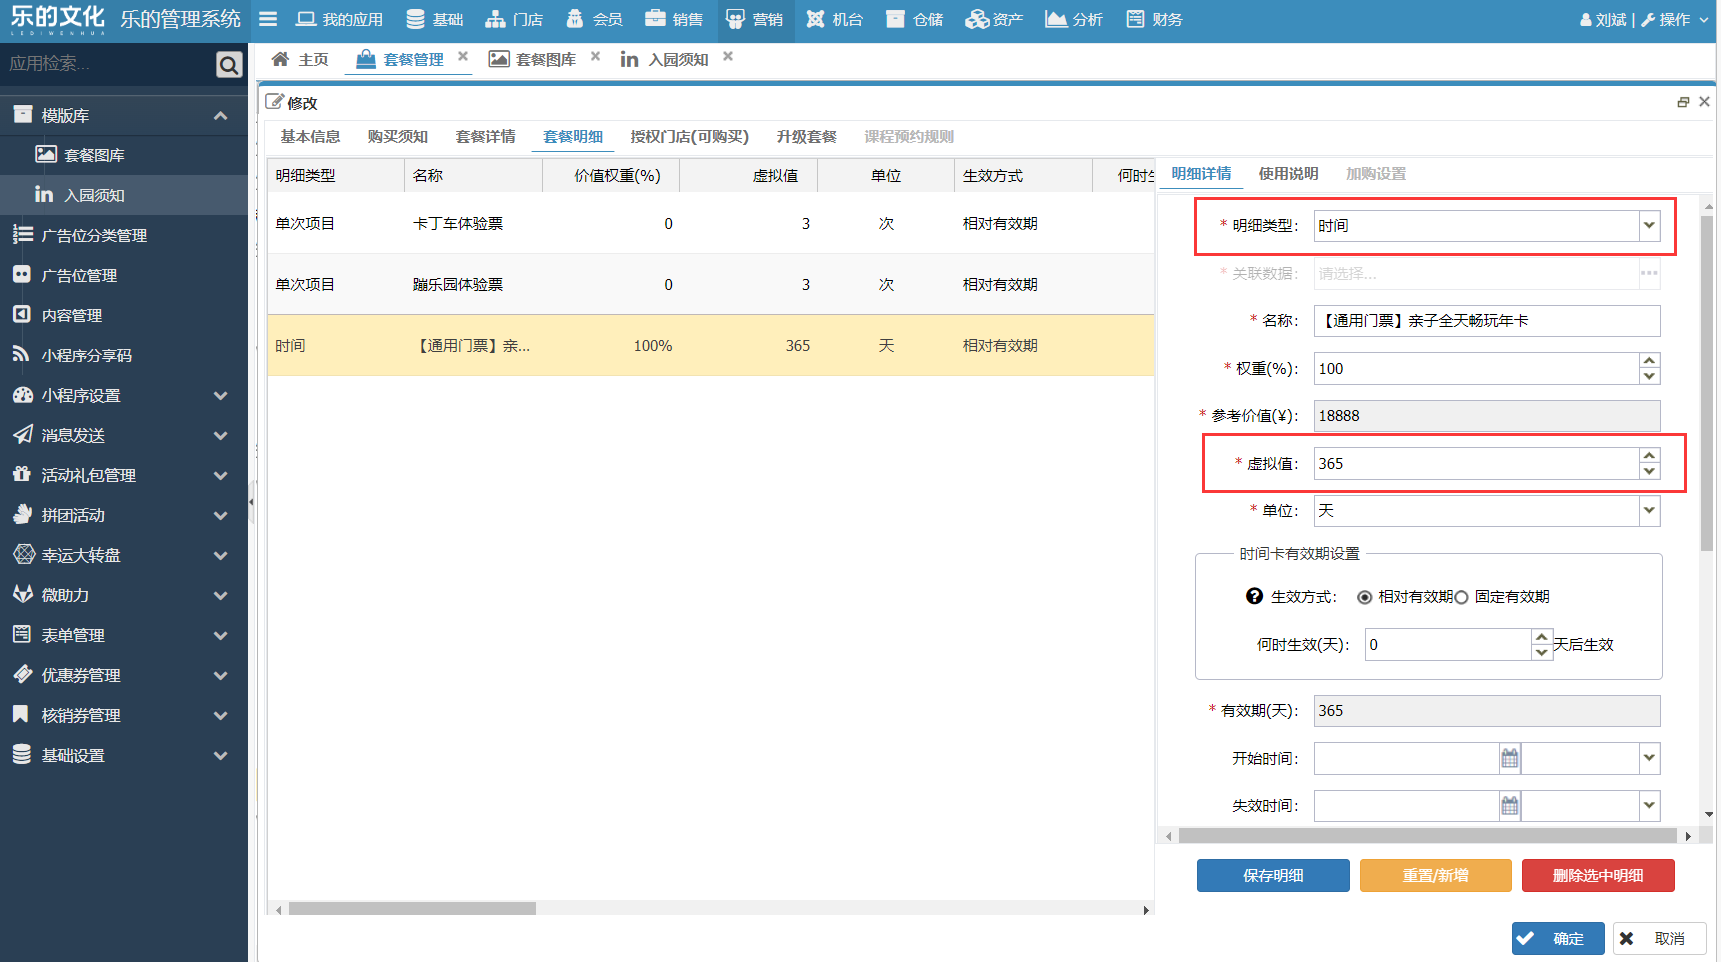Open 广告位分类管理 in sidebar
Screen dimensions: 1721x962
(124, 235)
